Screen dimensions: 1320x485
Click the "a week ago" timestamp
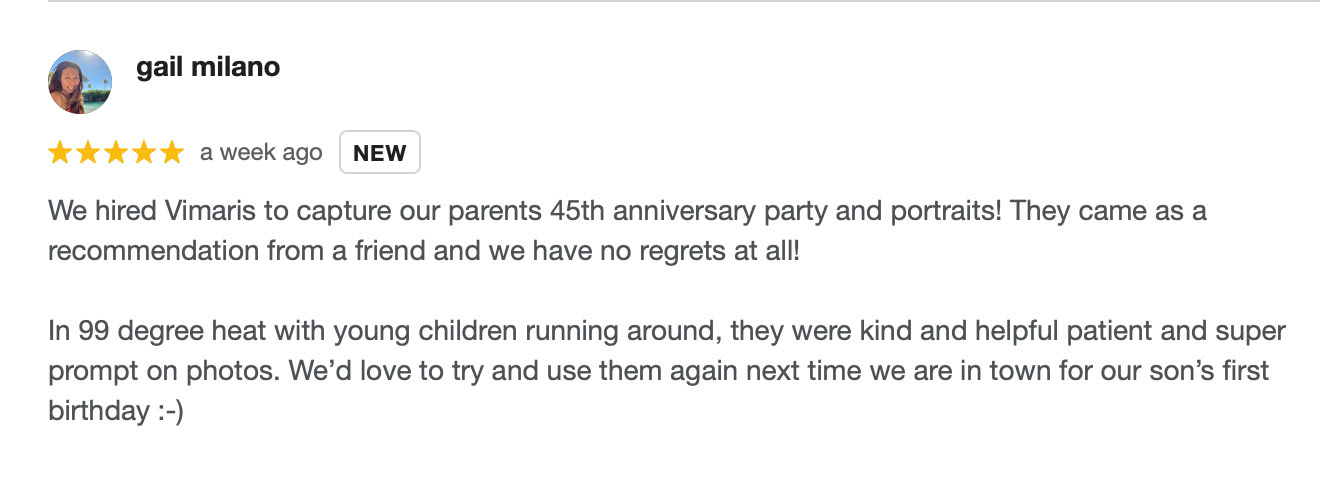(261, 153)
